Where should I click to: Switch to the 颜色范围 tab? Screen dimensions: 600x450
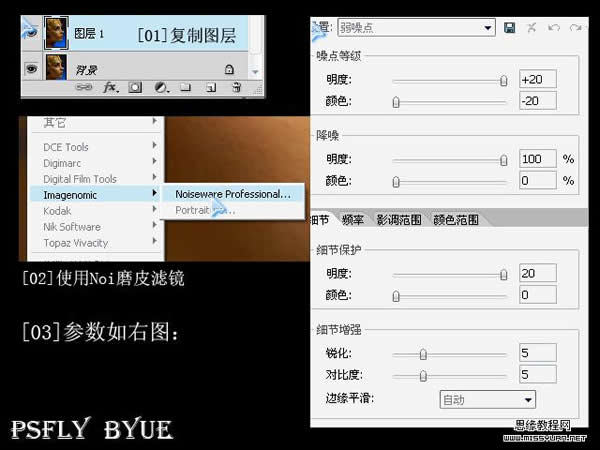pos(455,220)
